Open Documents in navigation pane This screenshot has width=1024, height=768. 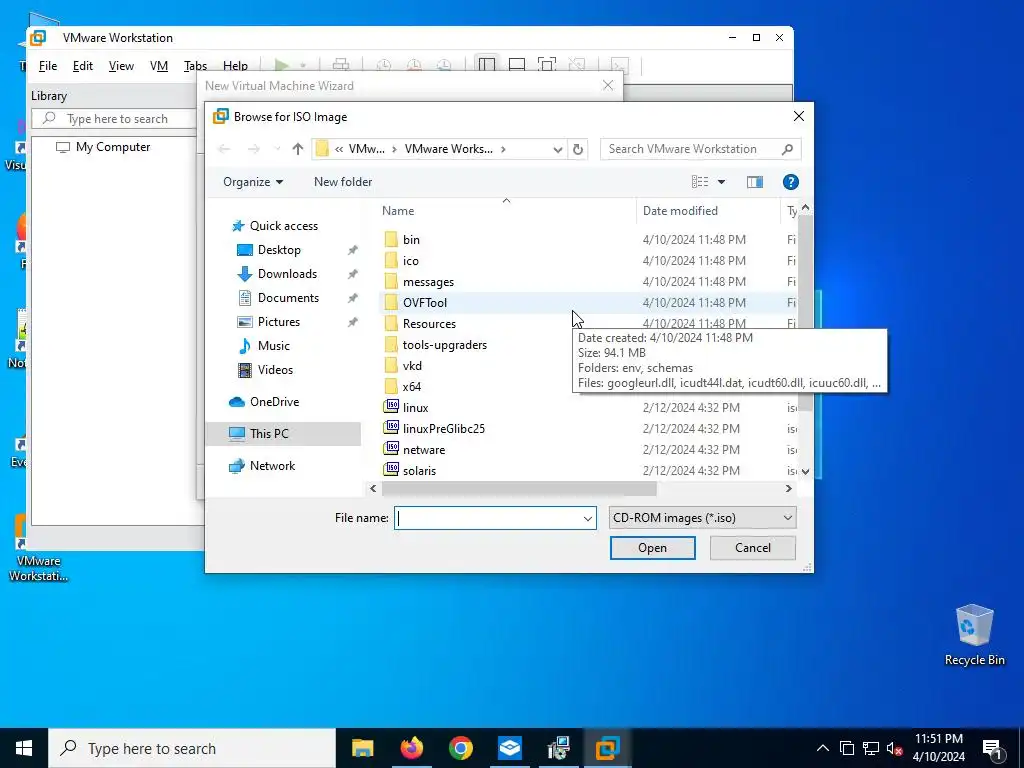pos(288,298)
